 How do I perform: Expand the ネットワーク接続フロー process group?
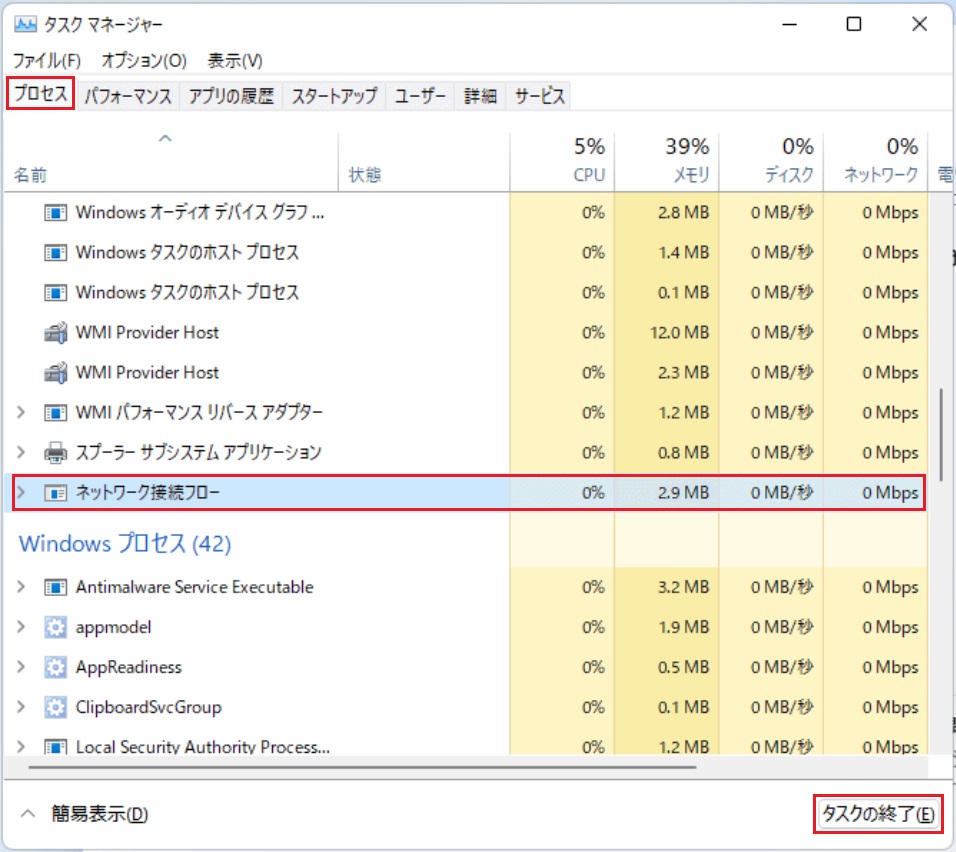pyautogui.click(x=21, y=493)
